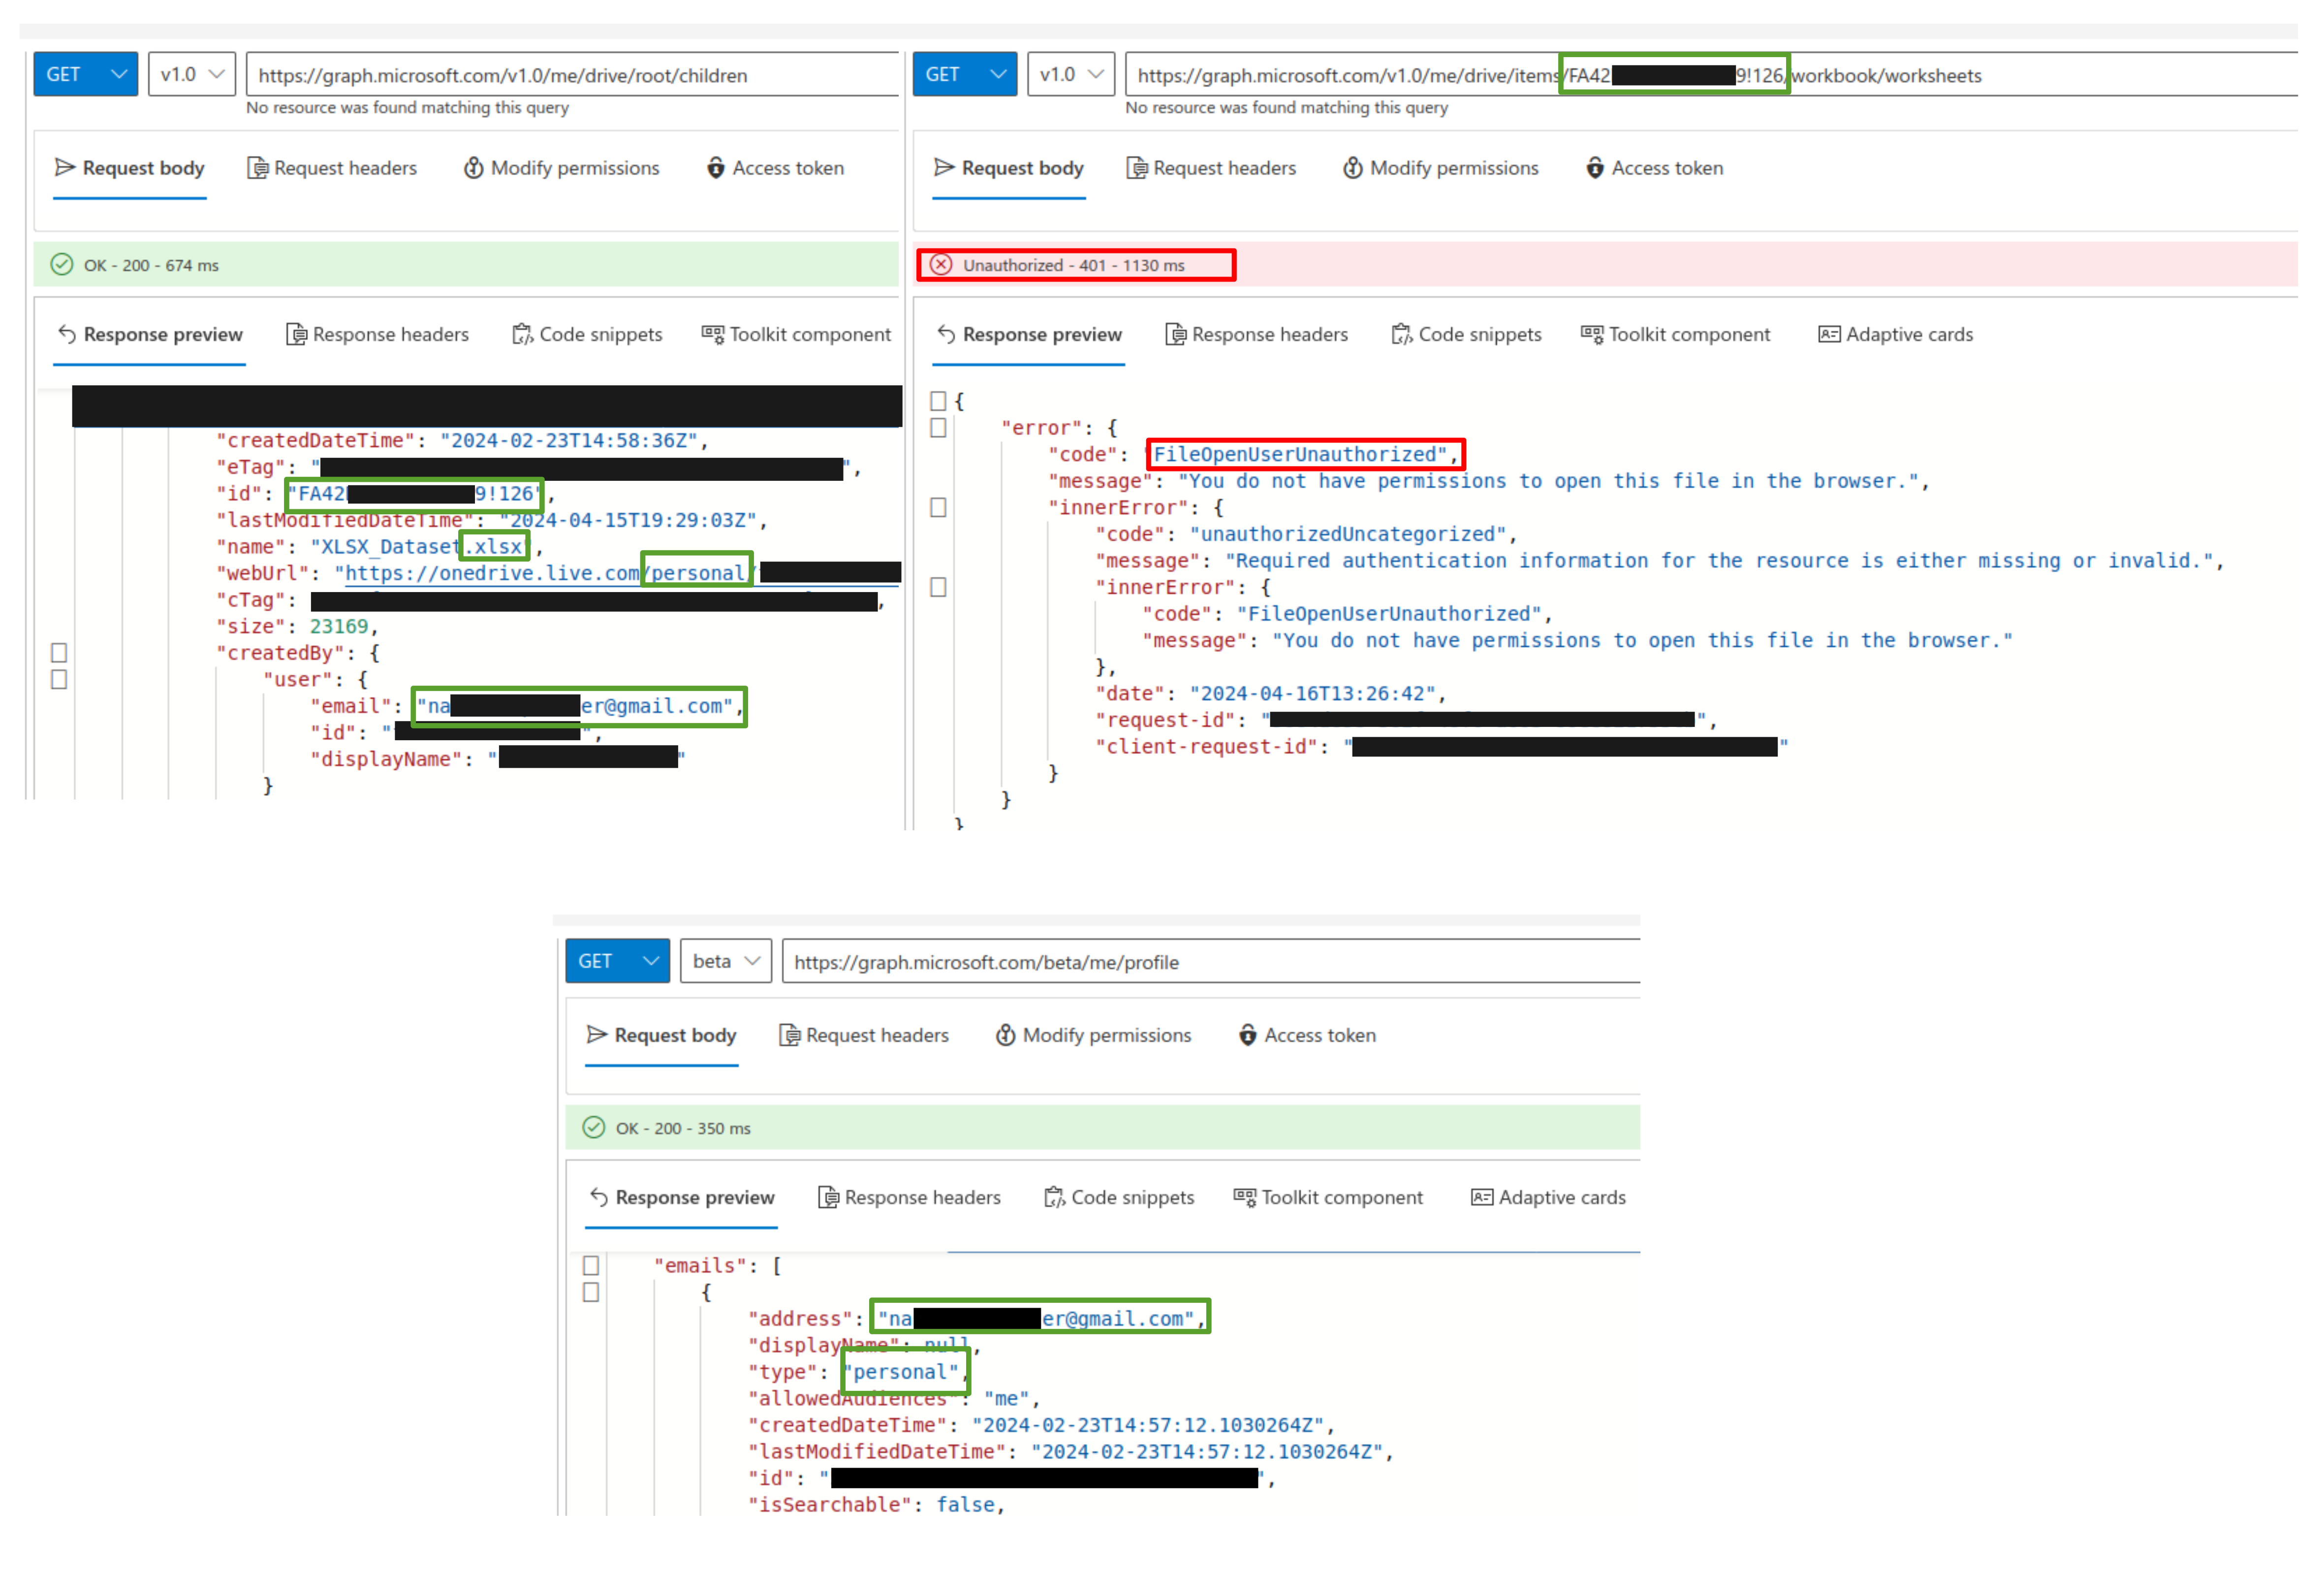Toggle collapse box beside "error" JSON node
The image size is (2324, 1571).
pyautogui.click(x=938, y=428)
